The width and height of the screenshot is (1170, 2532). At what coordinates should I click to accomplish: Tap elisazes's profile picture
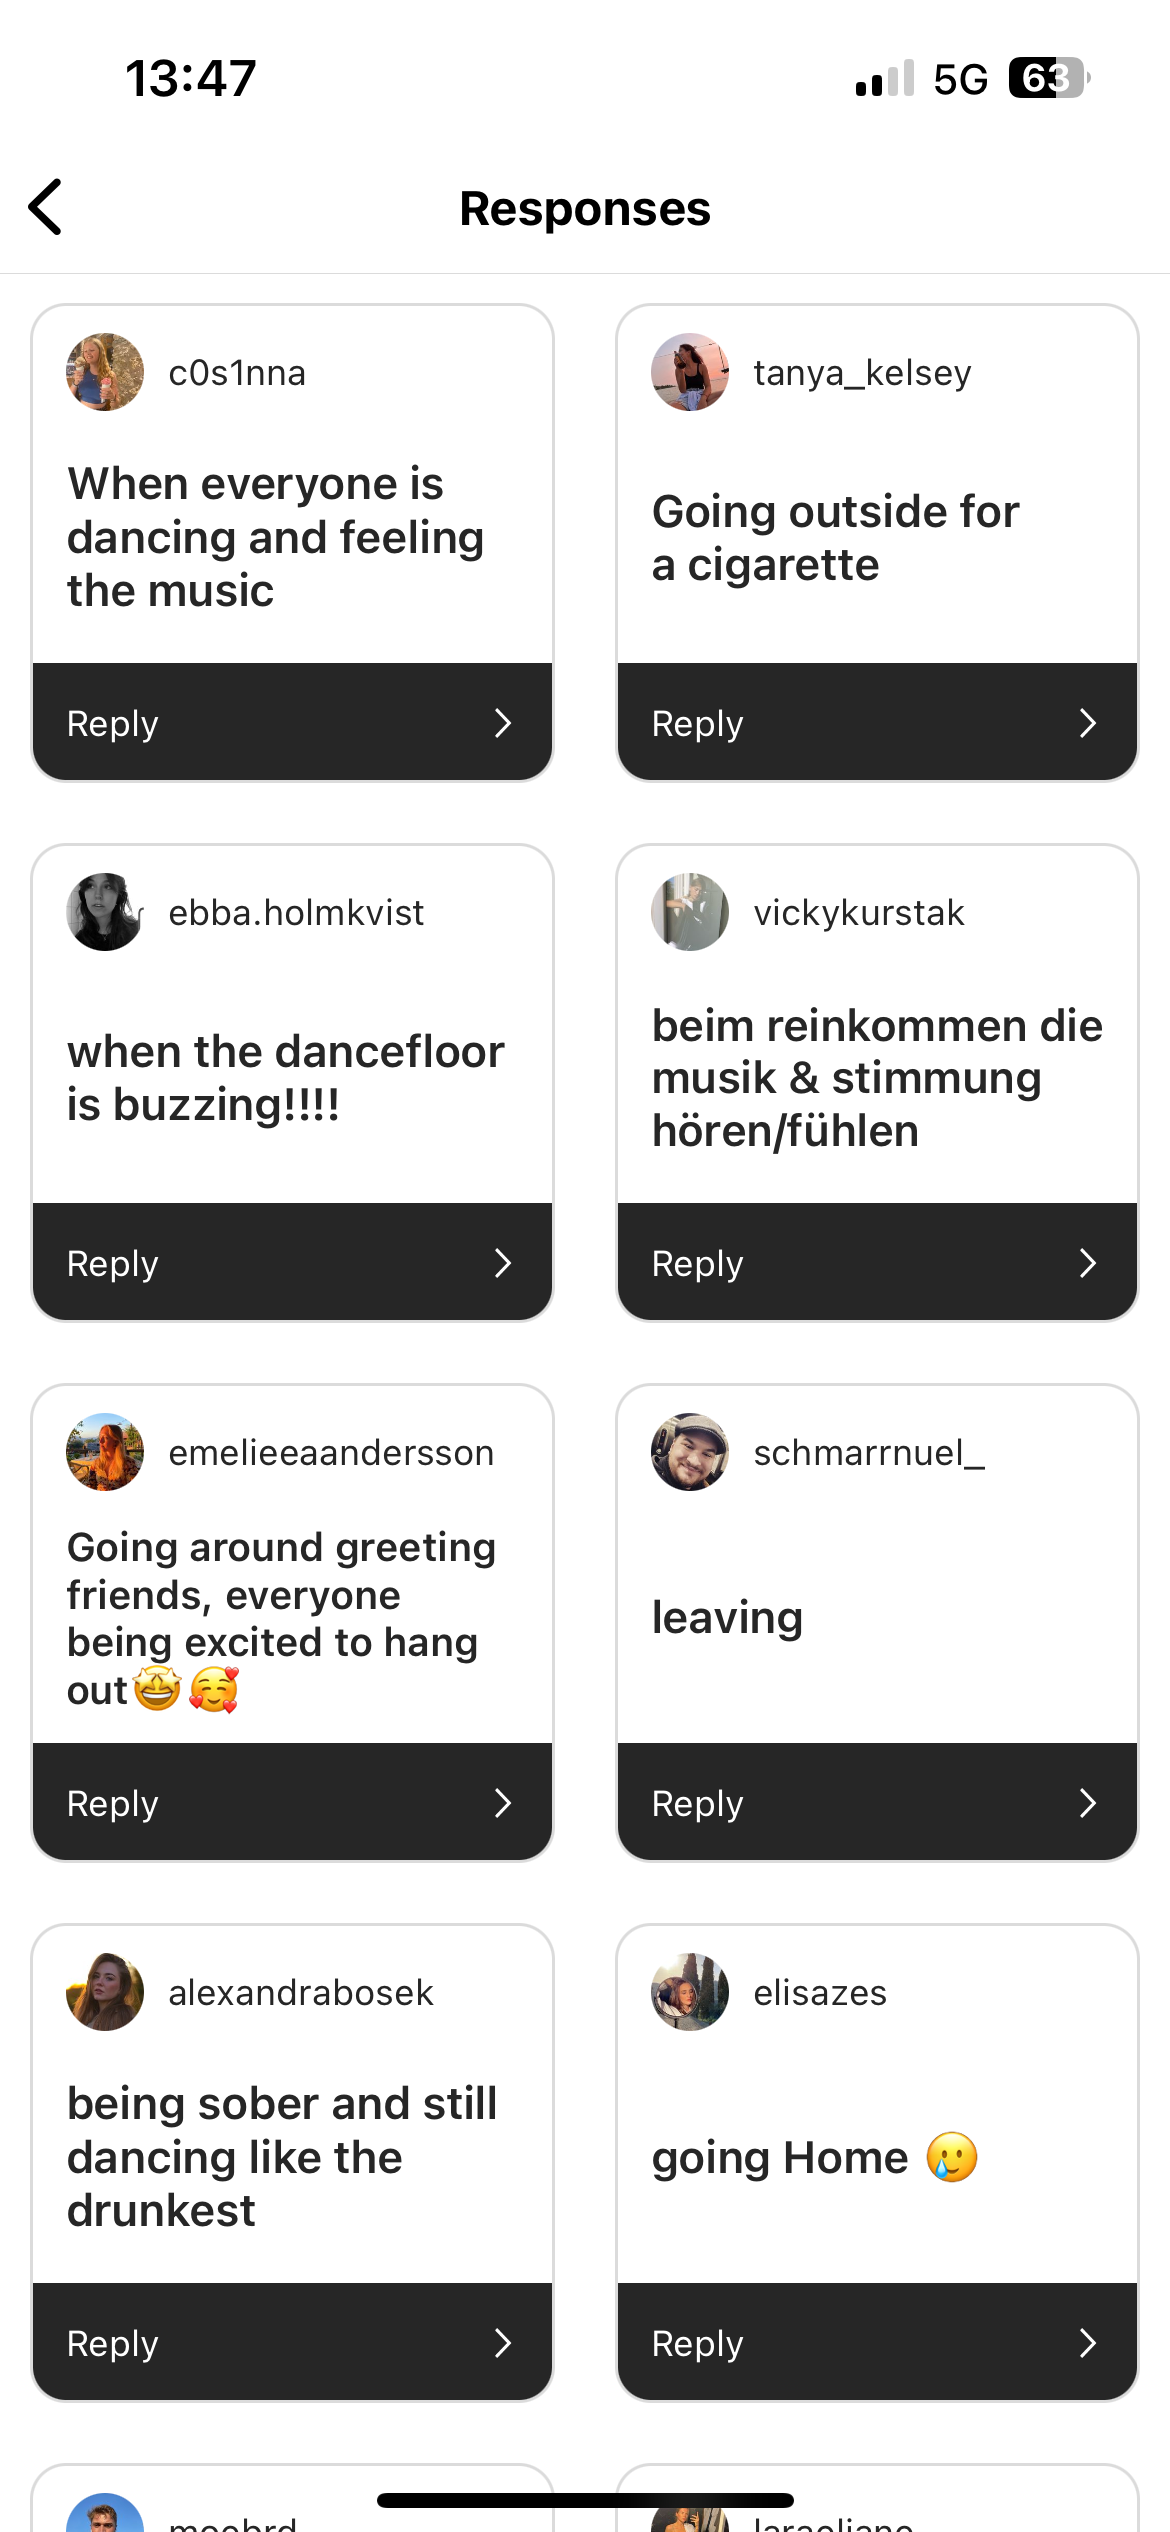(690, 1992)
